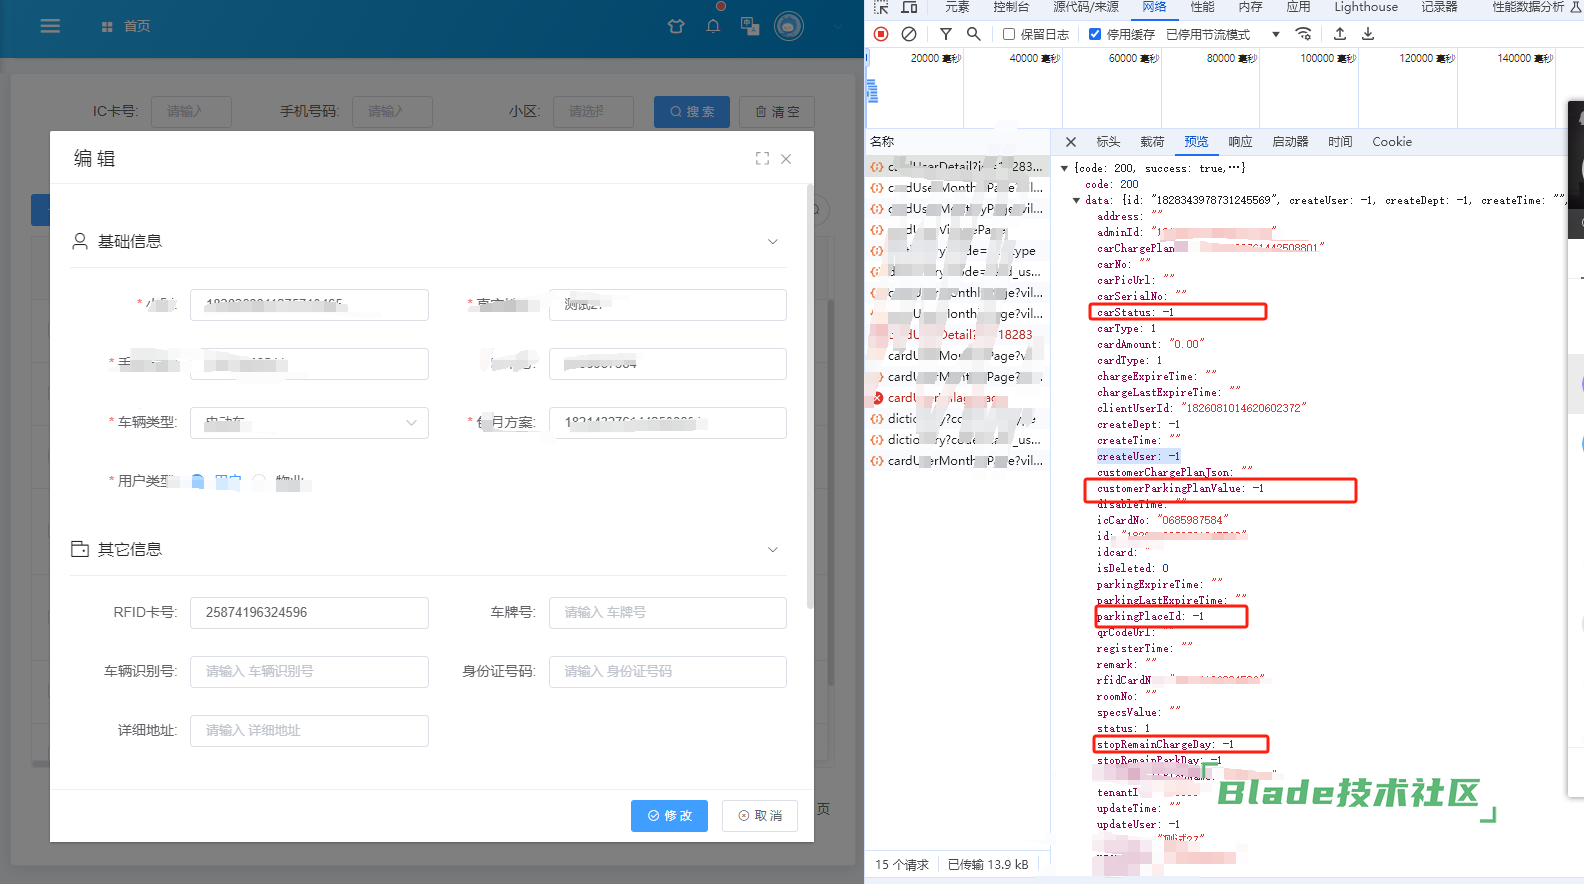
Task: Click the 取消 button
Action: (x=760, y=816)
